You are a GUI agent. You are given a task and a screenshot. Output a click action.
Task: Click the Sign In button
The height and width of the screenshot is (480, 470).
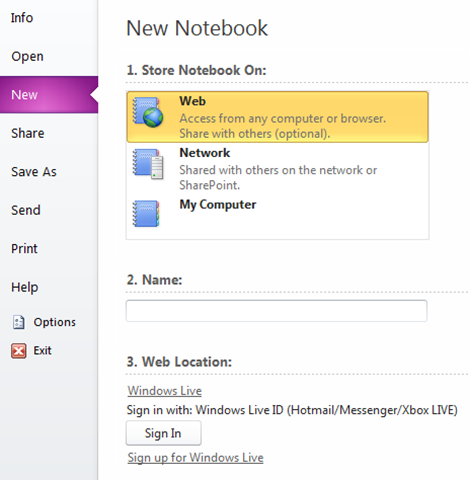pos(163,433)
